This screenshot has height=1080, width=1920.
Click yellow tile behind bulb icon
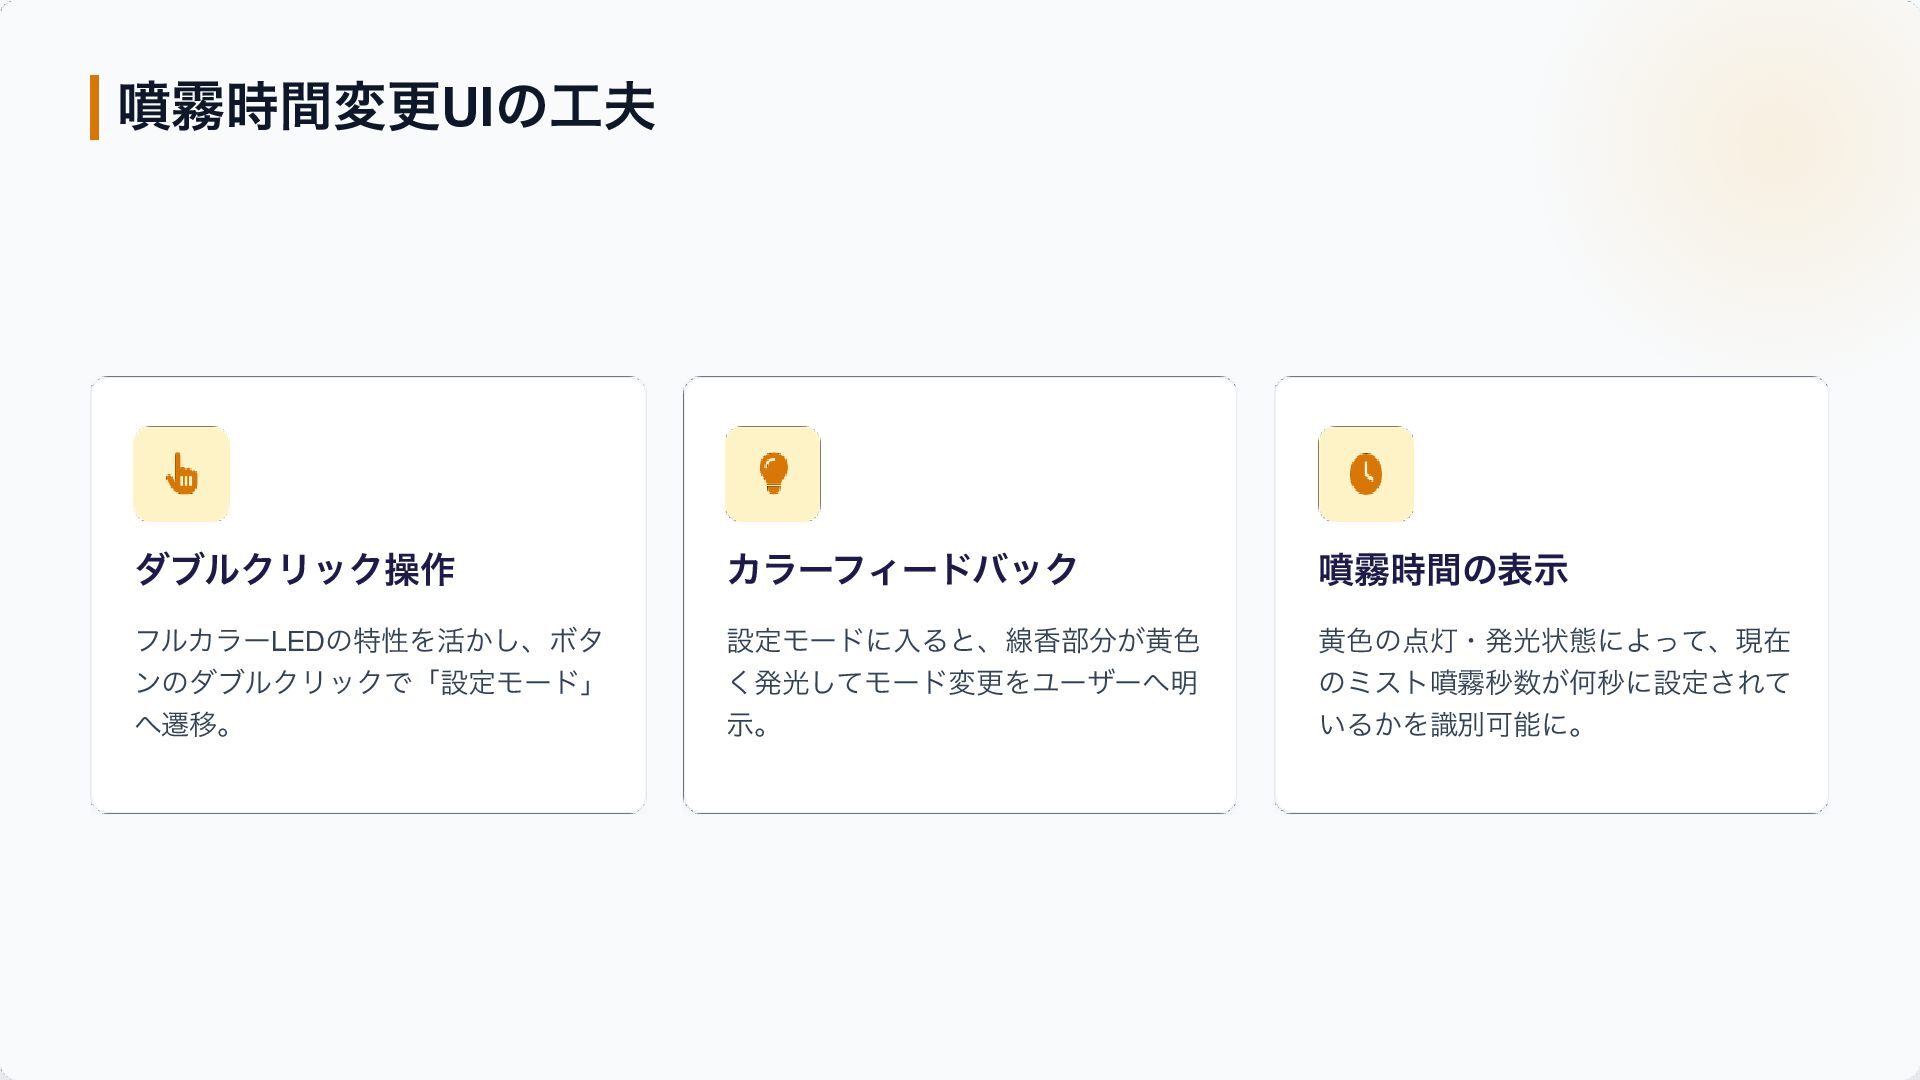coord(773,474)
